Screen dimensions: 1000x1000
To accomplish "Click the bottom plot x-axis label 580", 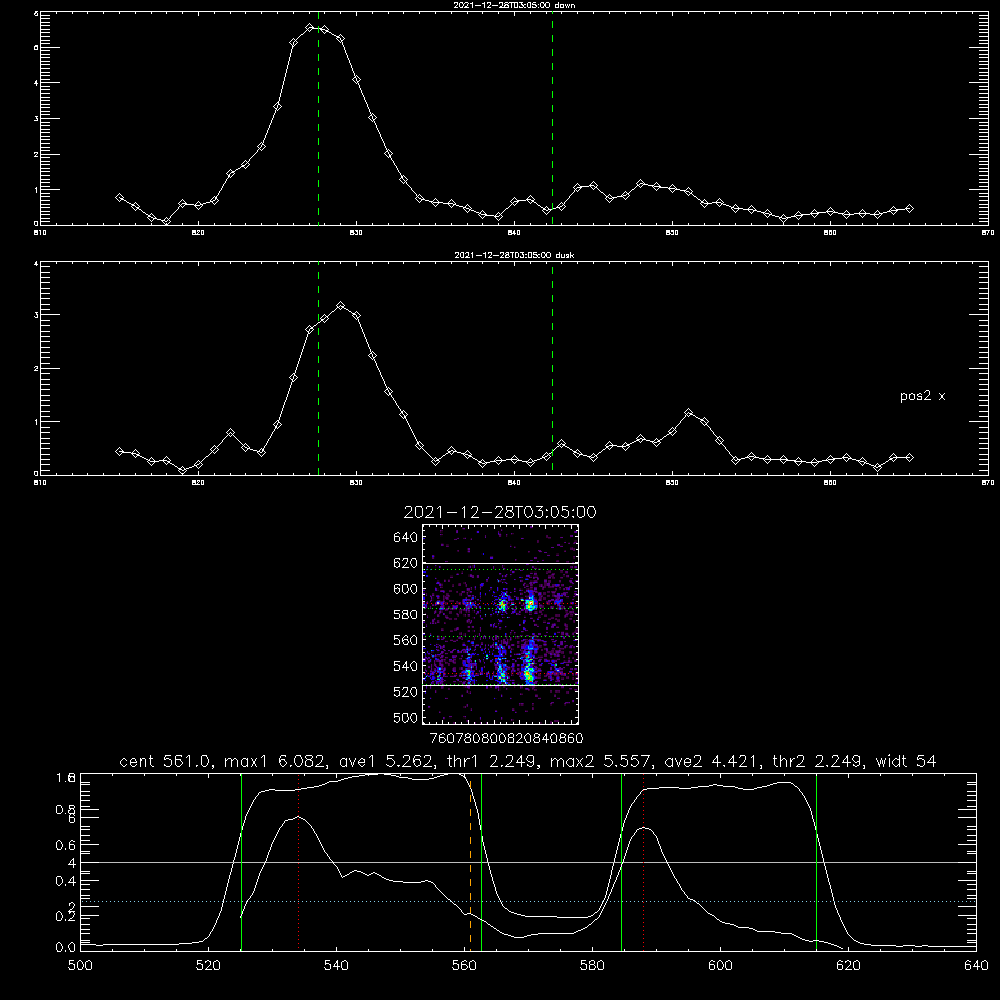I will (x=592, y=966).
